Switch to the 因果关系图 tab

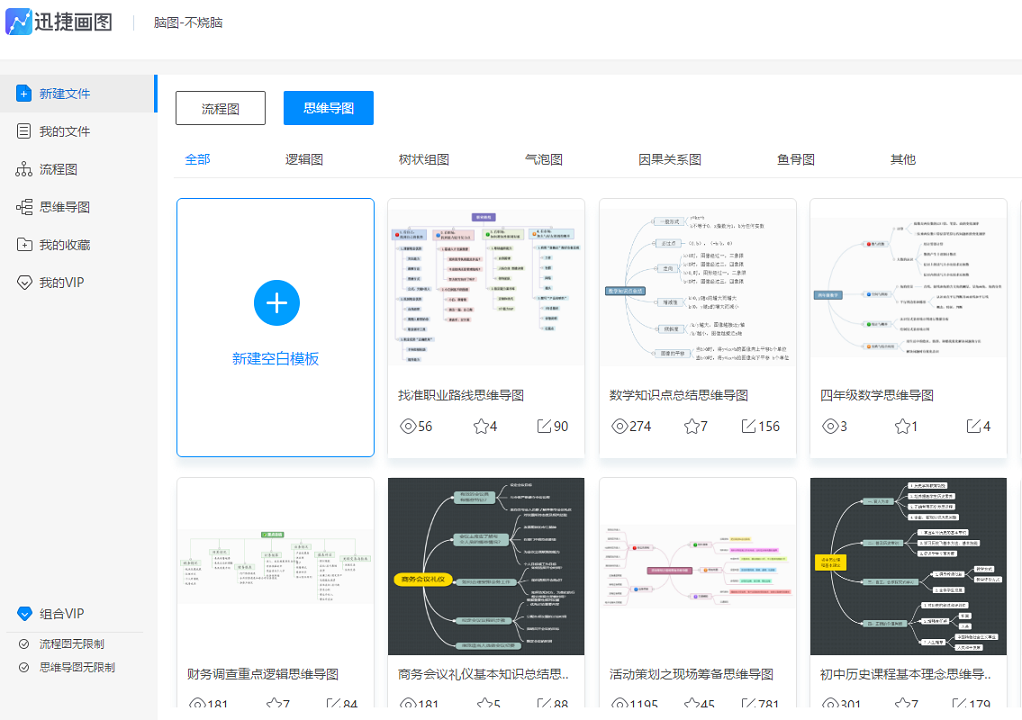(x=670, y=160)
